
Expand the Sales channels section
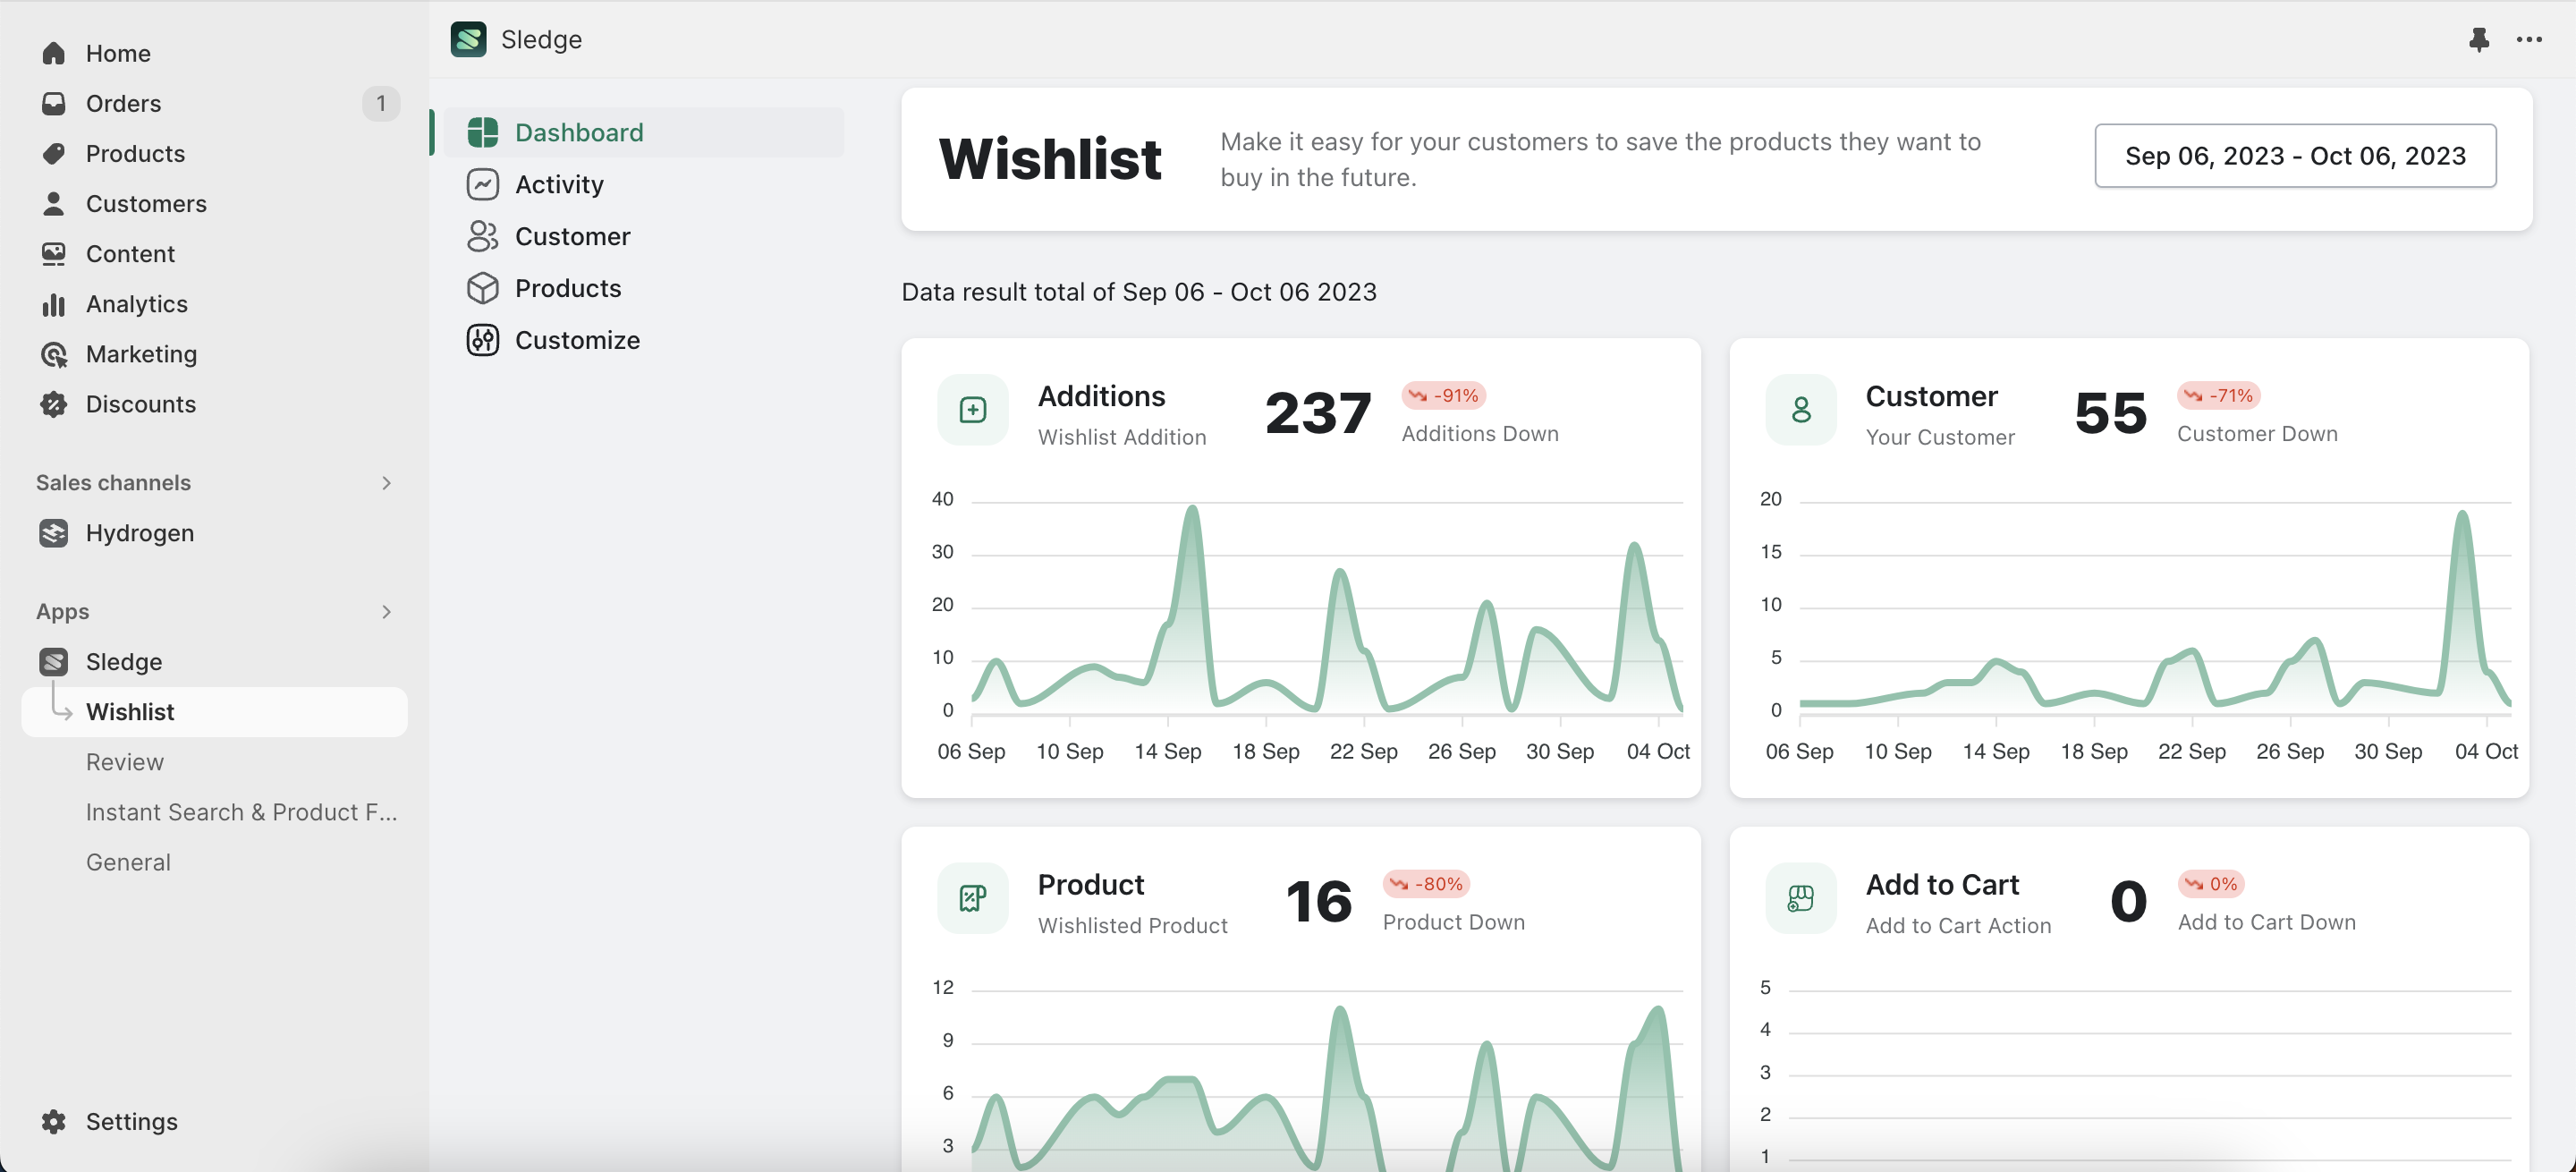386,483
